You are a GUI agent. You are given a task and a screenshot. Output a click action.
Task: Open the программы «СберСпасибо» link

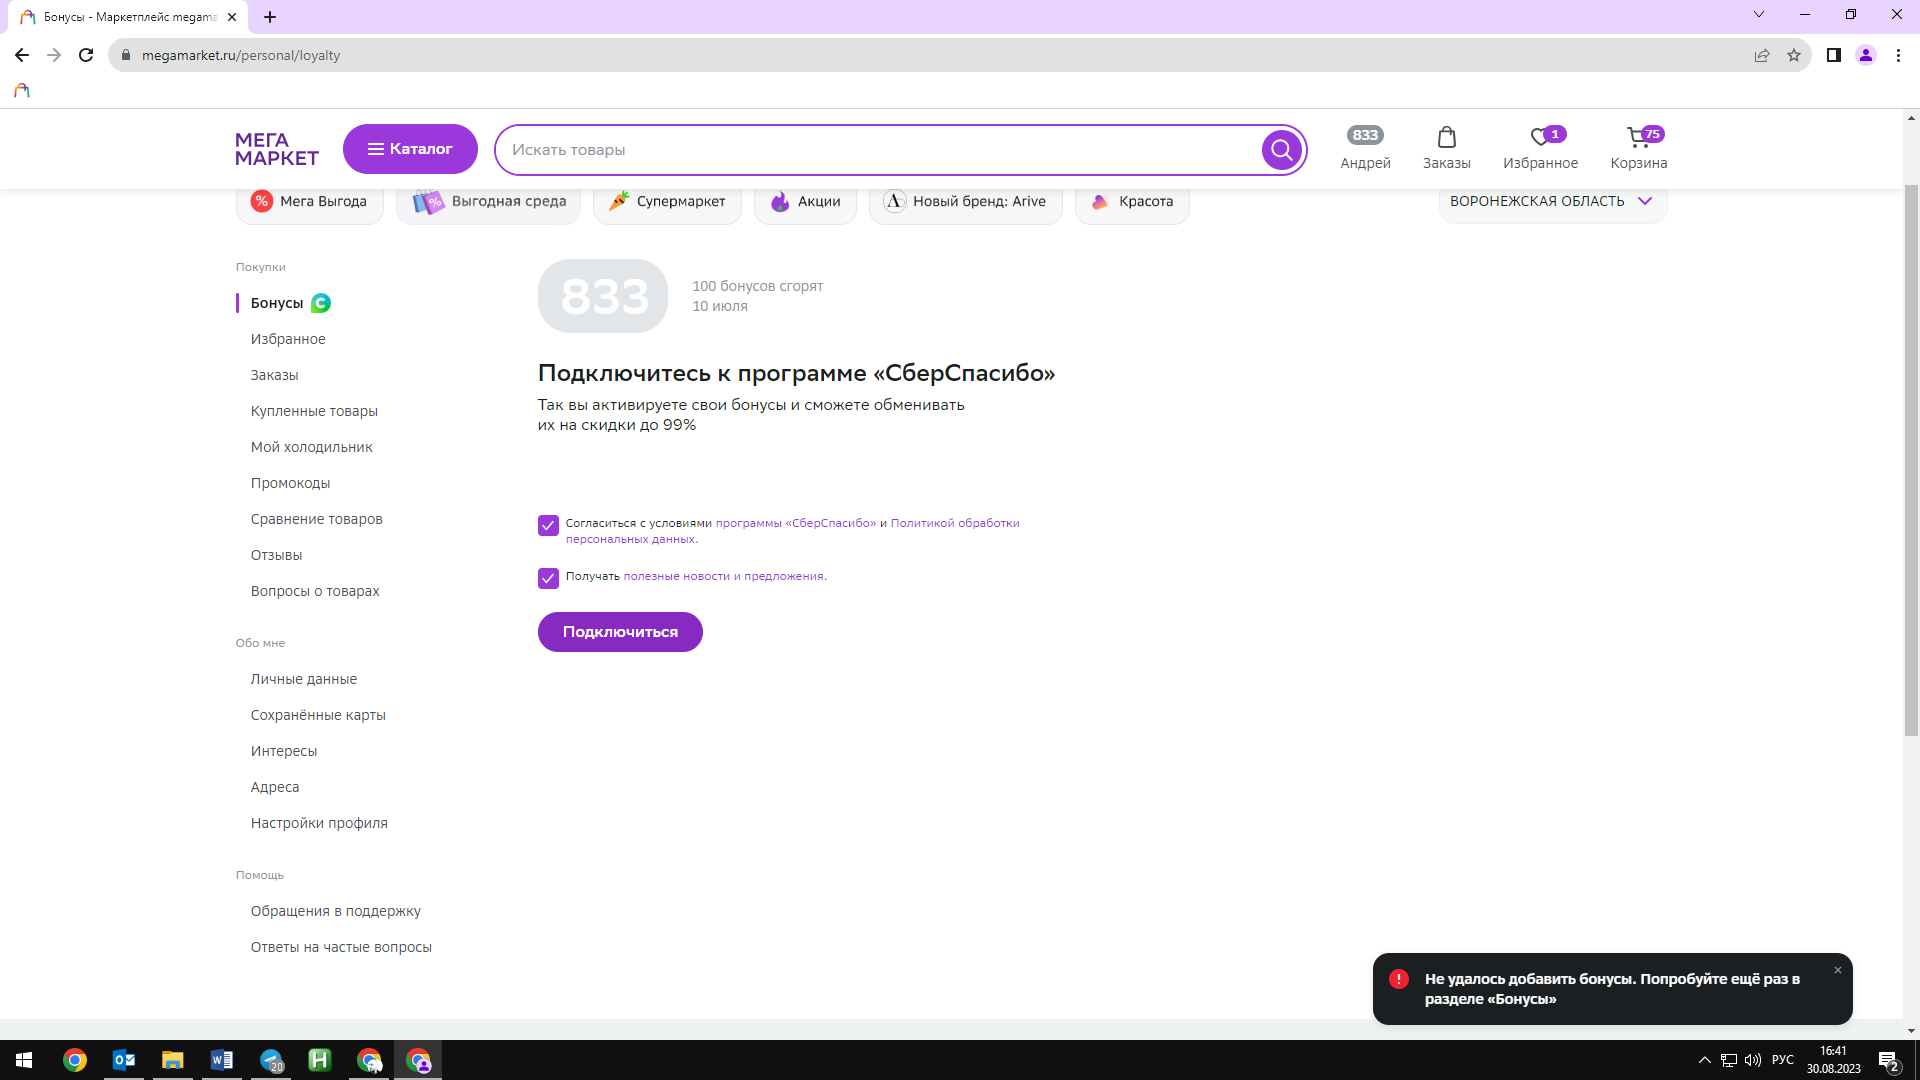click(x=795, y=523)
